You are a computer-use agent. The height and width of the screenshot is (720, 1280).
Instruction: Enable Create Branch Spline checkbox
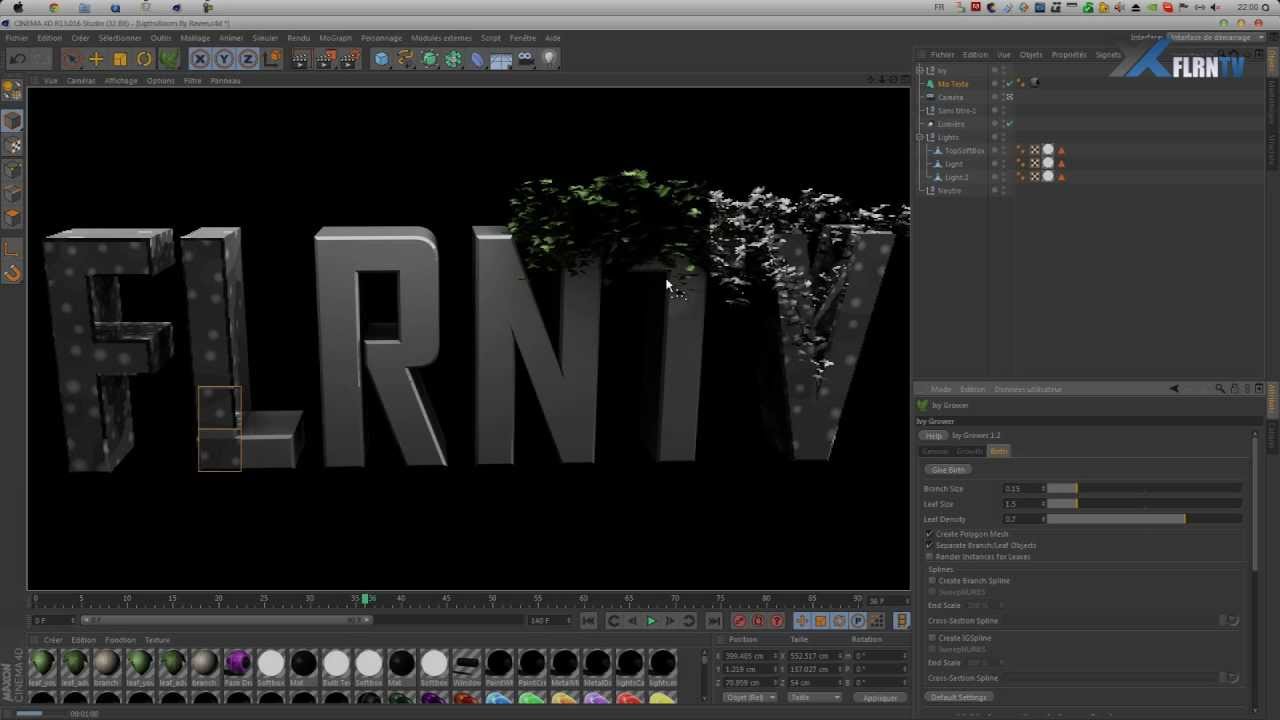pyautogui.click(x=932, y=580)
